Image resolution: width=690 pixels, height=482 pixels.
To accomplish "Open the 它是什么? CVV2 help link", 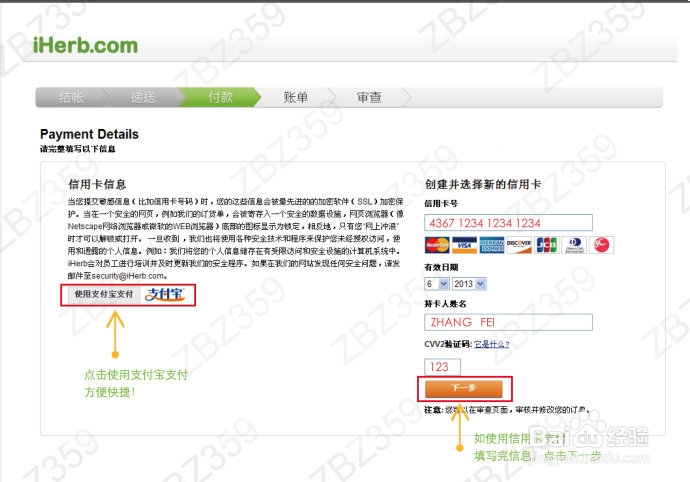I will coord(492,344).
